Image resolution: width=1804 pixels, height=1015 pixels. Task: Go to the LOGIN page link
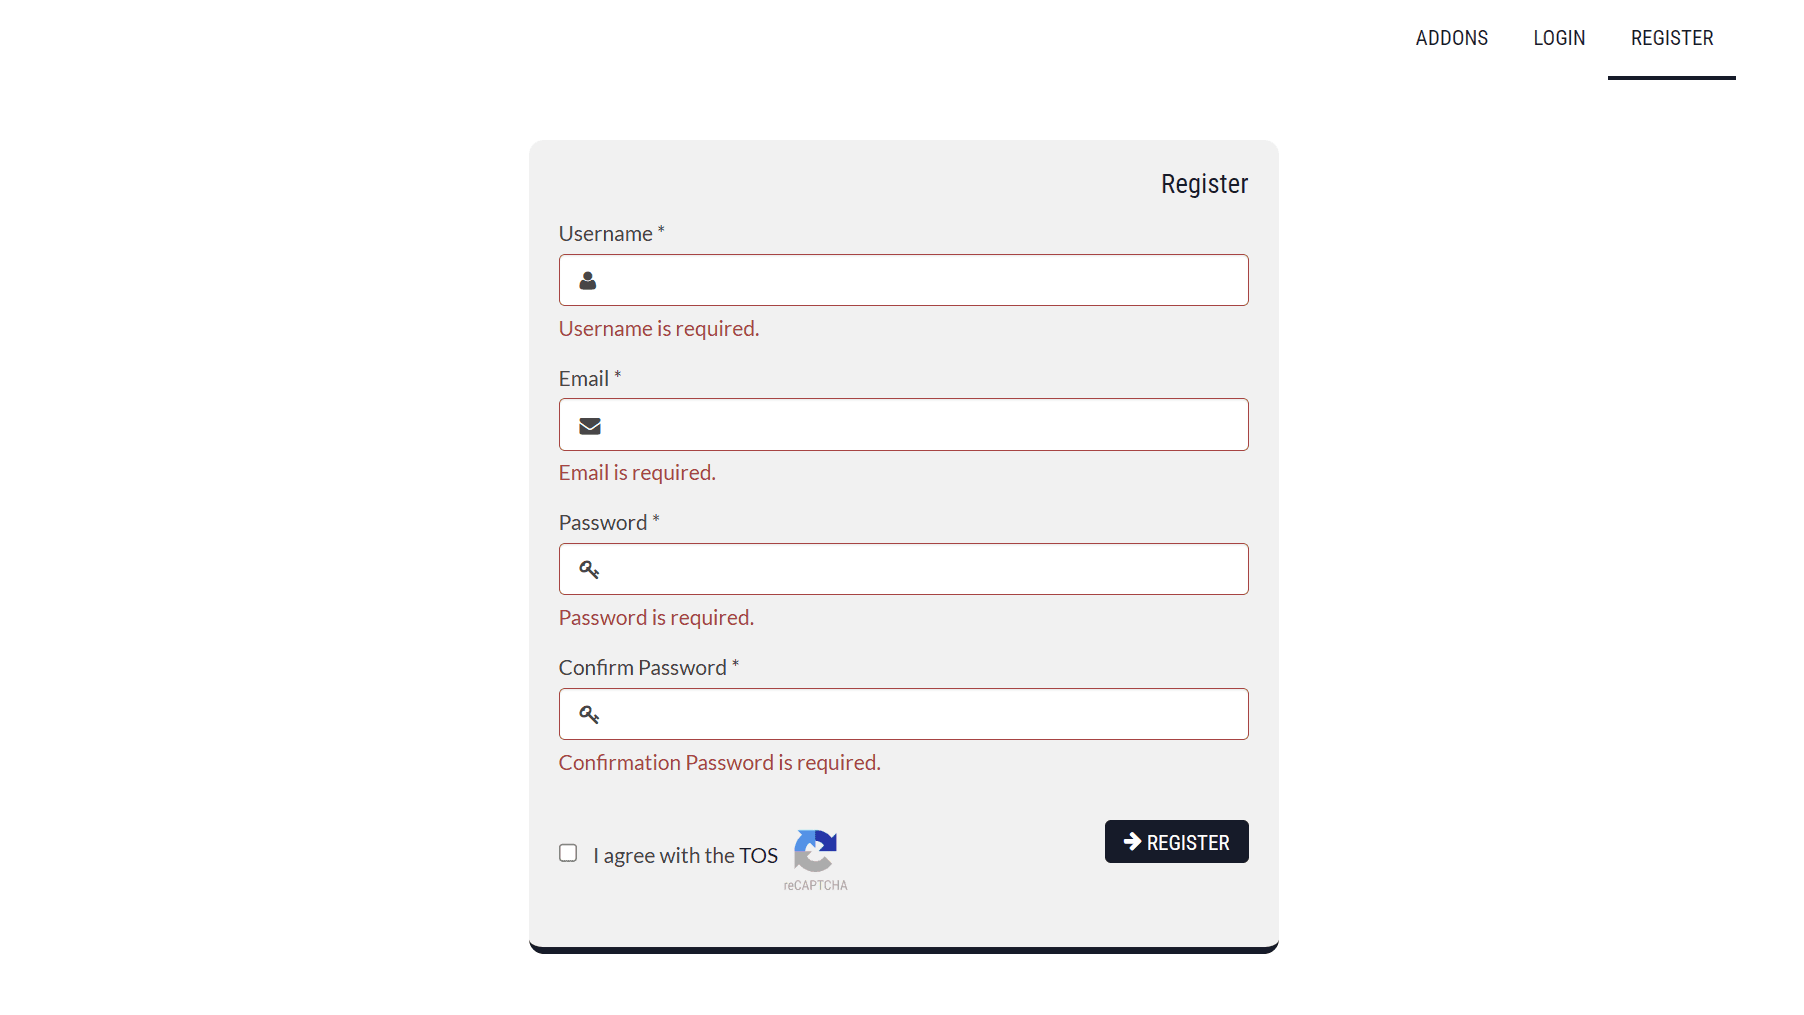tap(1559, 38)
